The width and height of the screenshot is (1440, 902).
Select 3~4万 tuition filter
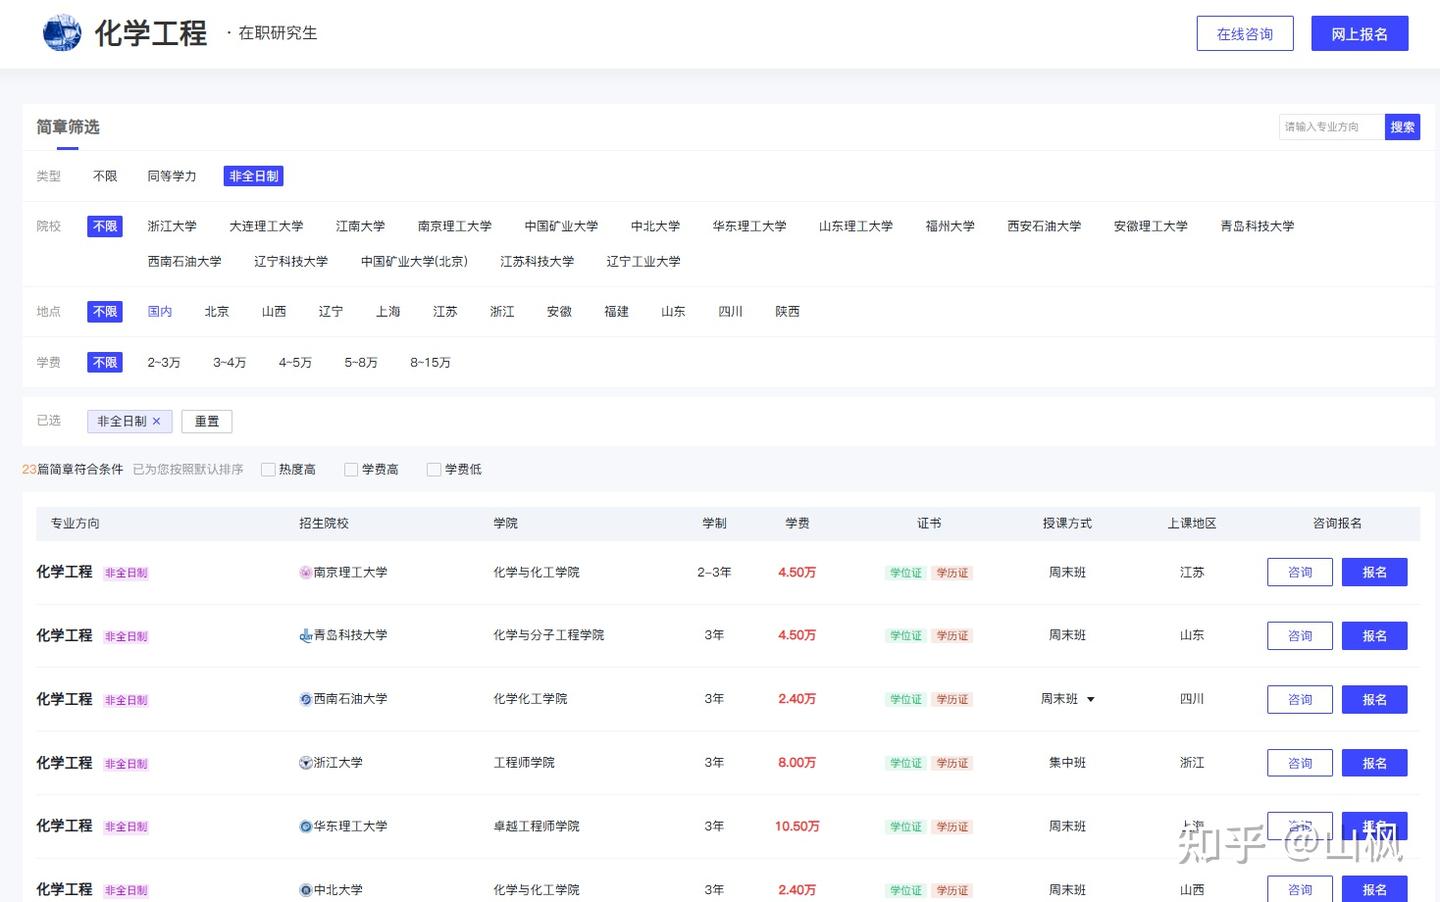pyautogui.click(x=229, y=363)
